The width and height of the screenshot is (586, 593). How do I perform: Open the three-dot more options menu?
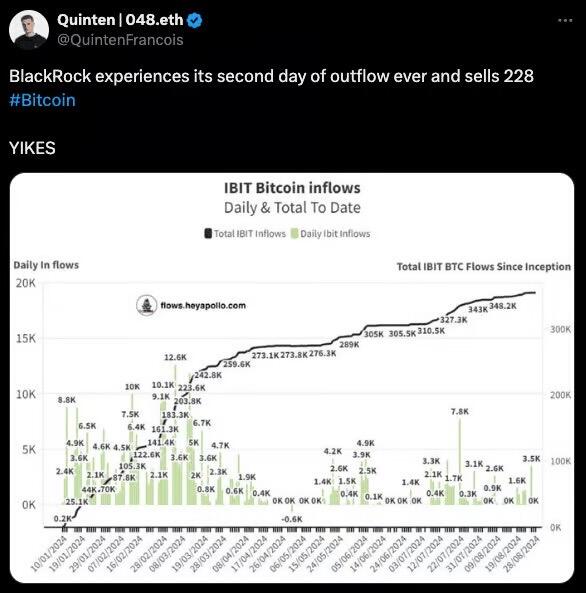565,20
